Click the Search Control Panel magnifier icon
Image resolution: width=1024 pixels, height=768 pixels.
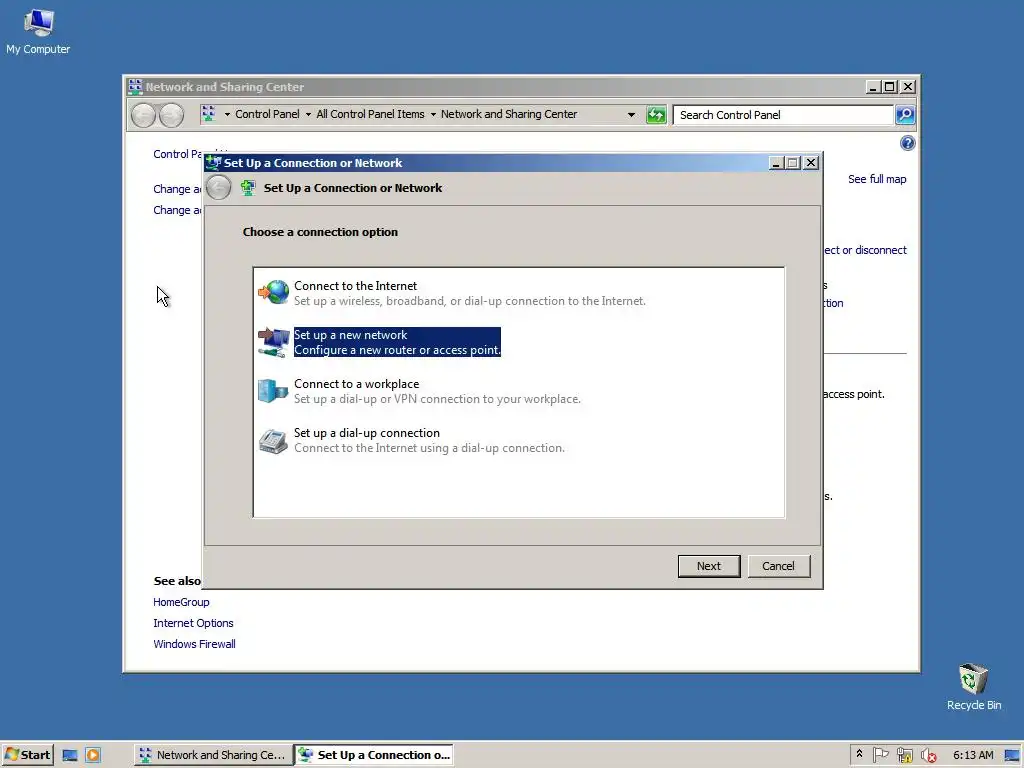(x=904, y=115)
